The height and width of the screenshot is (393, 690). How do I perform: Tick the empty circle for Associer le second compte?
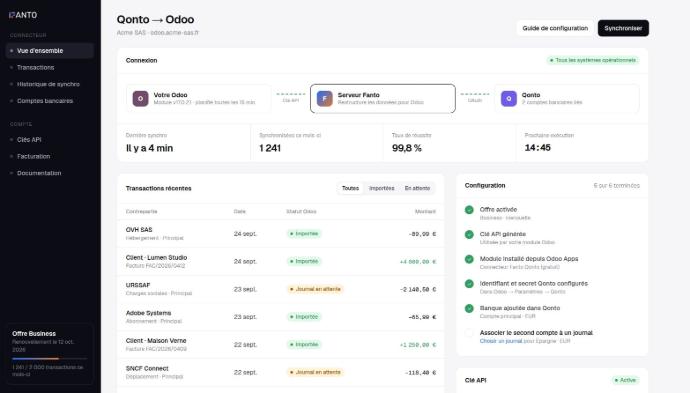click(469, 333)
